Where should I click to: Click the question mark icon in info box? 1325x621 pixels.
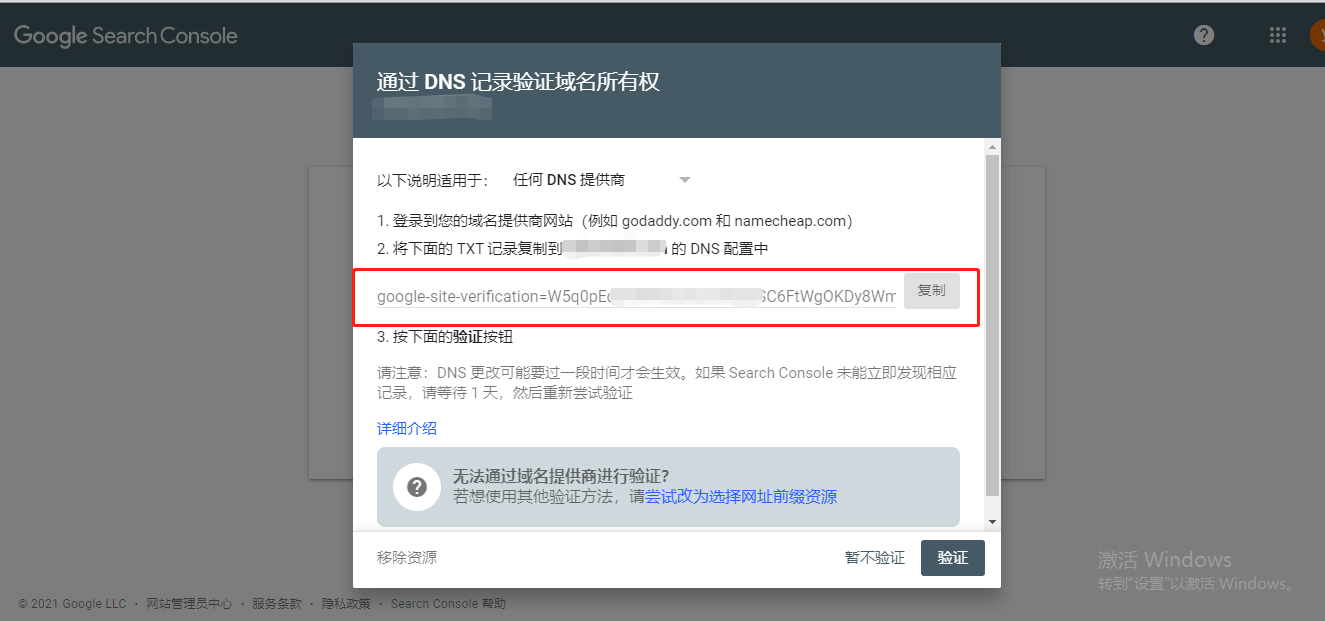tap(417, 487)
